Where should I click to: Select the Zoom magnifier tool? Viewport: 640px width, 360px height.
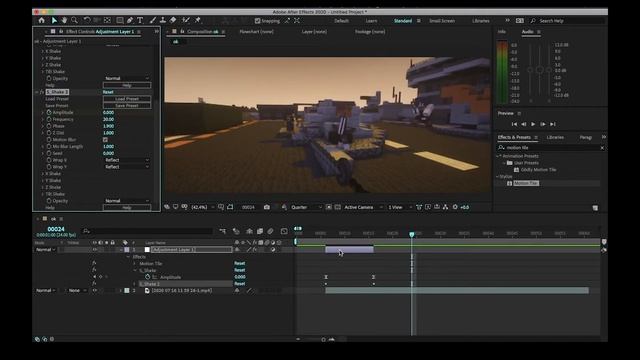(74, 20)
